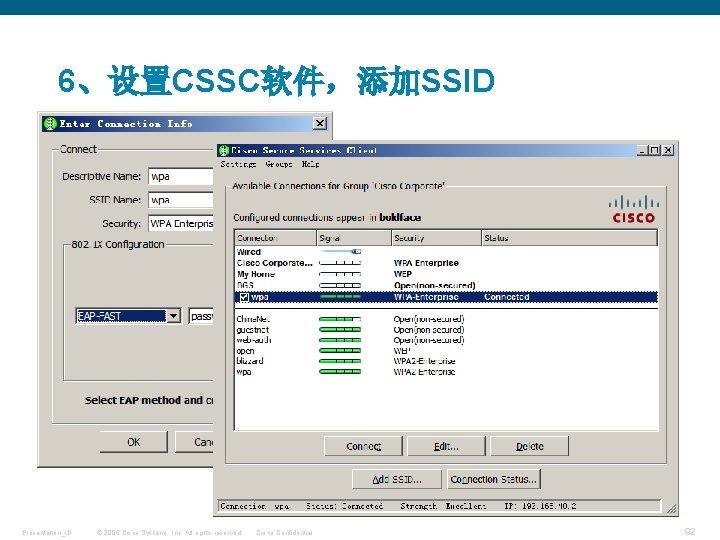Minimize the Cisco Secure Services Client window

[x=643, y=150]
